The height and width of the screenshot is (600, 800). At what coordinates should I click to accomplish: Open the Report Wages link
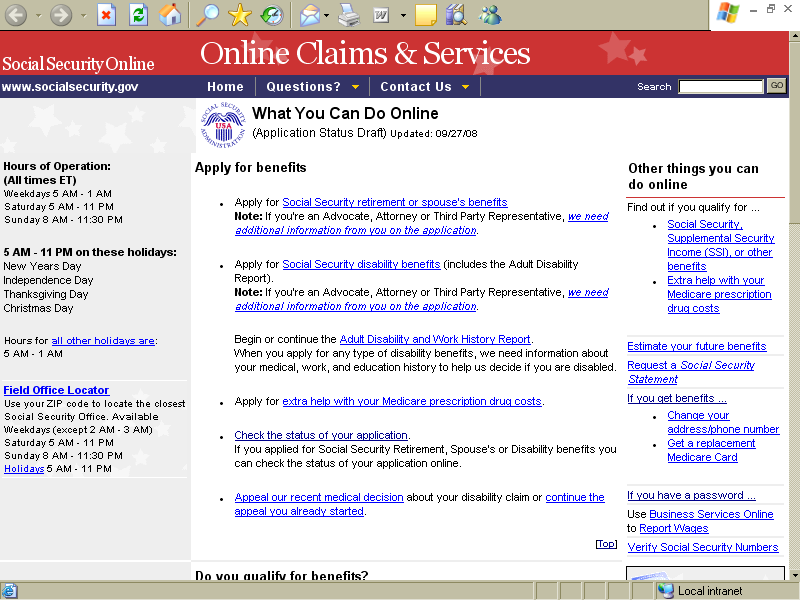[x=673, y=529]
